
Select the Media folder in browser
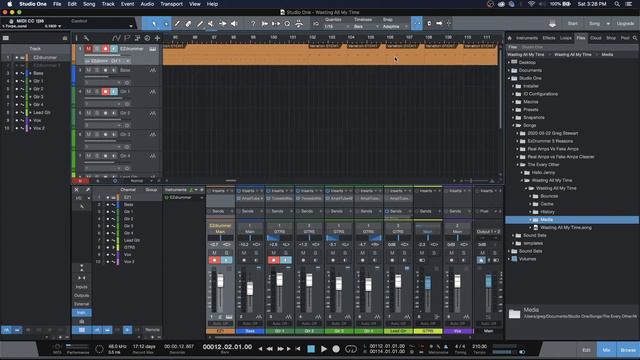coord(572,220)
